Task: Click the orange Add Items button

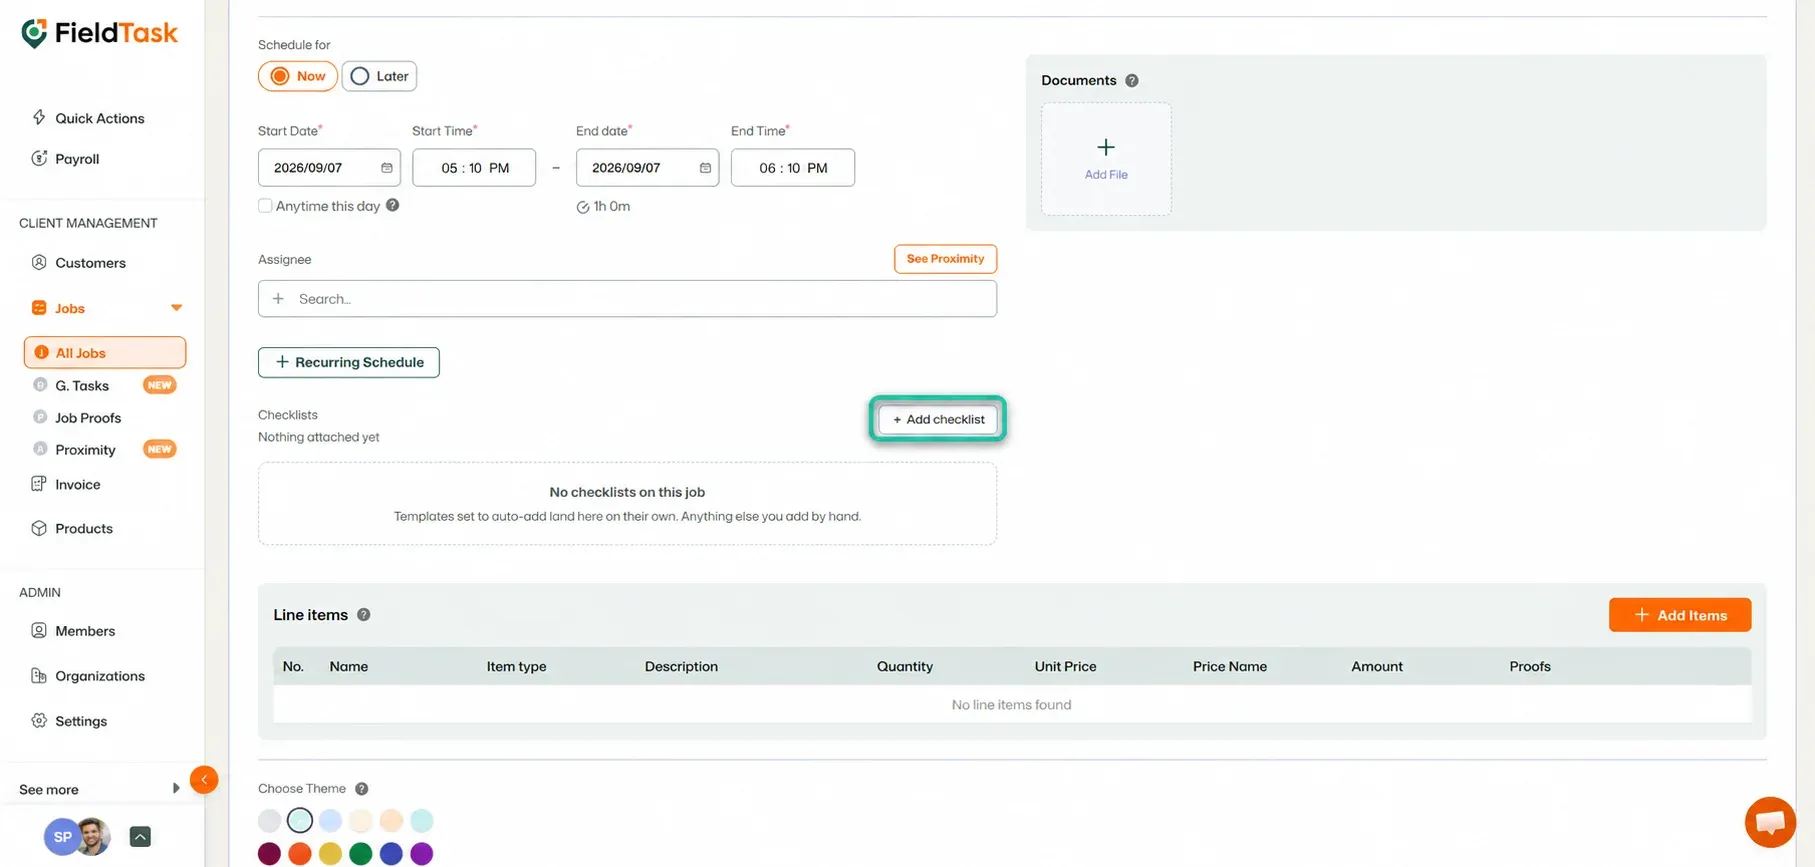Action: 1680,615
